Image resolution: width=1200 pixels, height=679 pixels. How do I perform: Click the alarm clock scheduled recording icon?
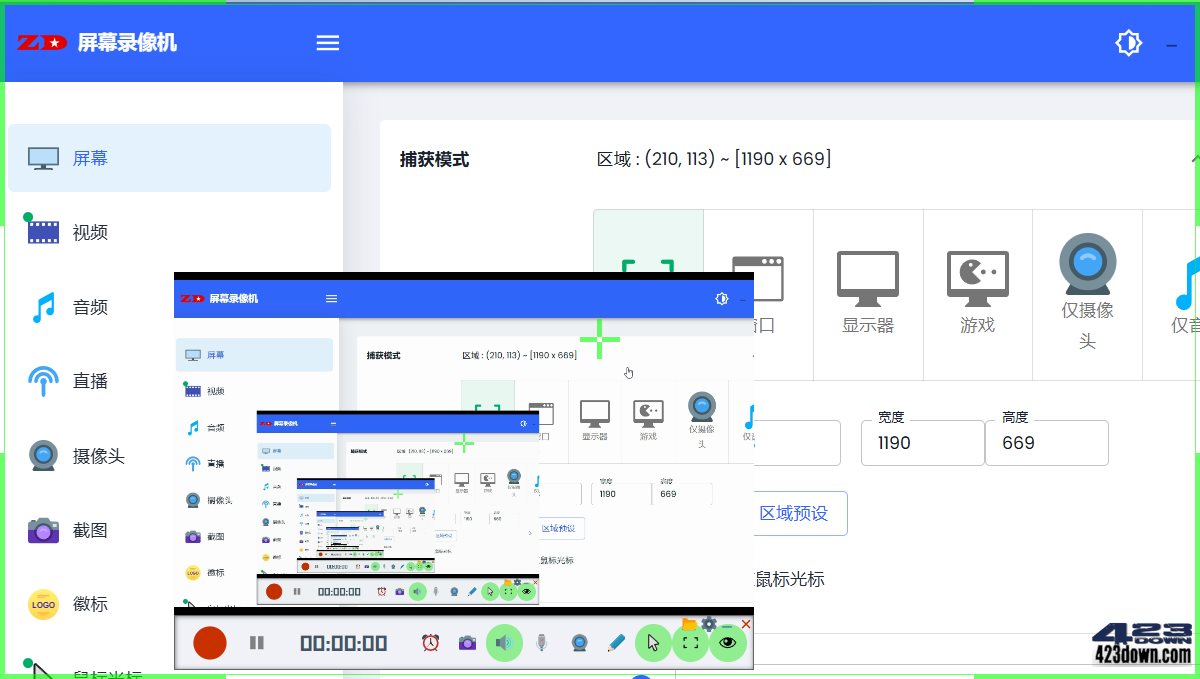pos(430,643)
